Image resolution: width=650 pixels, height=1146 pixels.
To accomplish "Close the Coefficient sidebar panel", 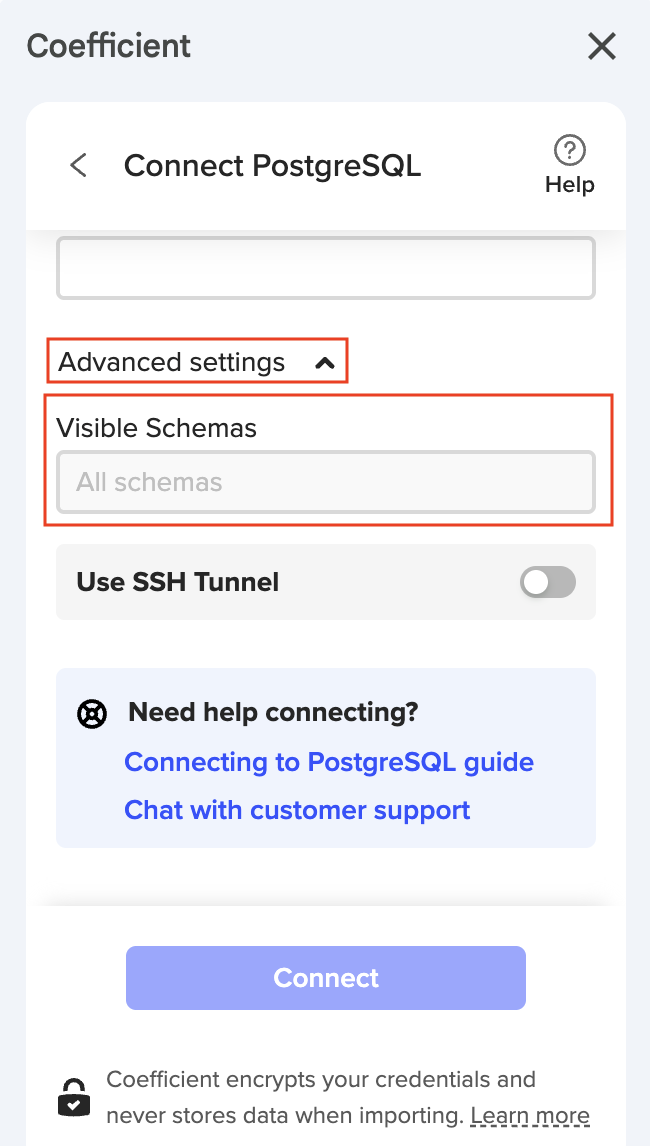I will [x=601, y=46].
